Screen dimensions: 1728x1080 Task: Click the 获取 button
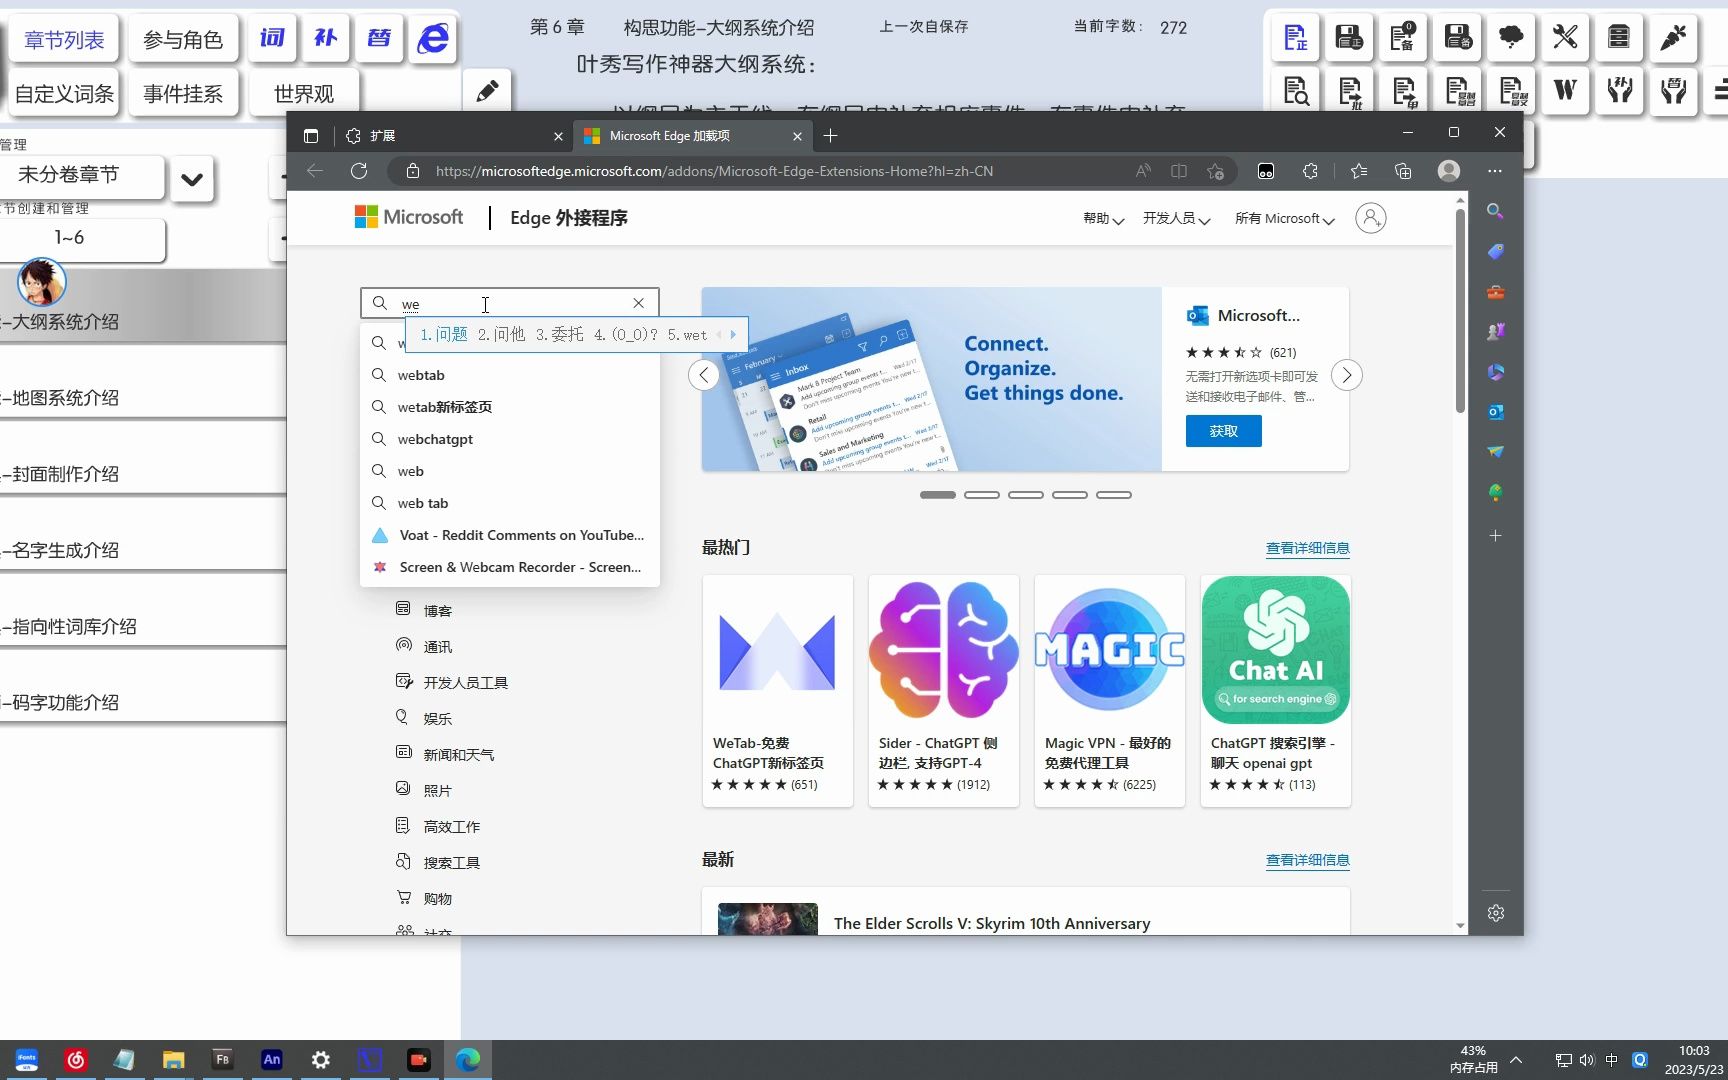1223,431
